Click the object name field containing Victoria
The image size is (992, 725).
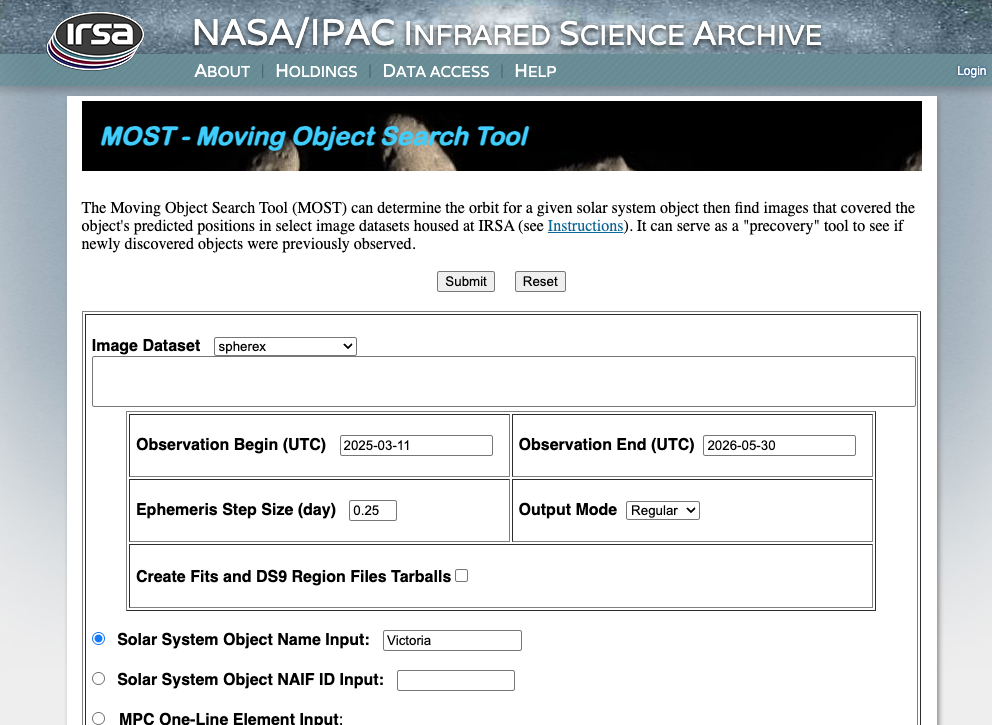(x=452, y=640)
